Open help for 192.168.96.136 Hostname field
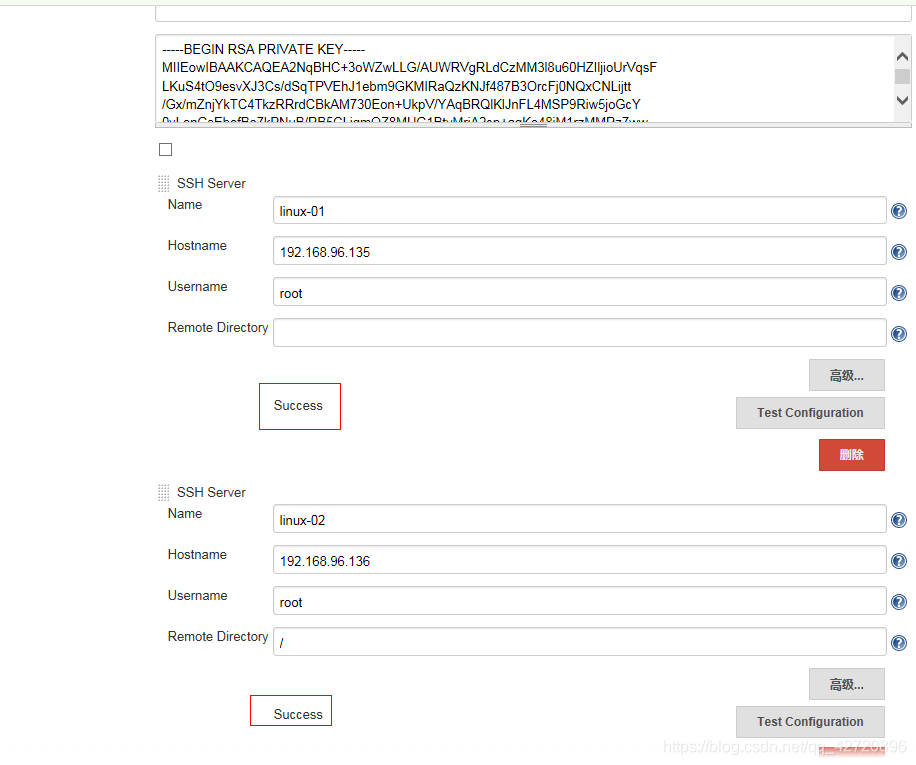Screen dimensions: 916x765 click(x=898, y=561)
